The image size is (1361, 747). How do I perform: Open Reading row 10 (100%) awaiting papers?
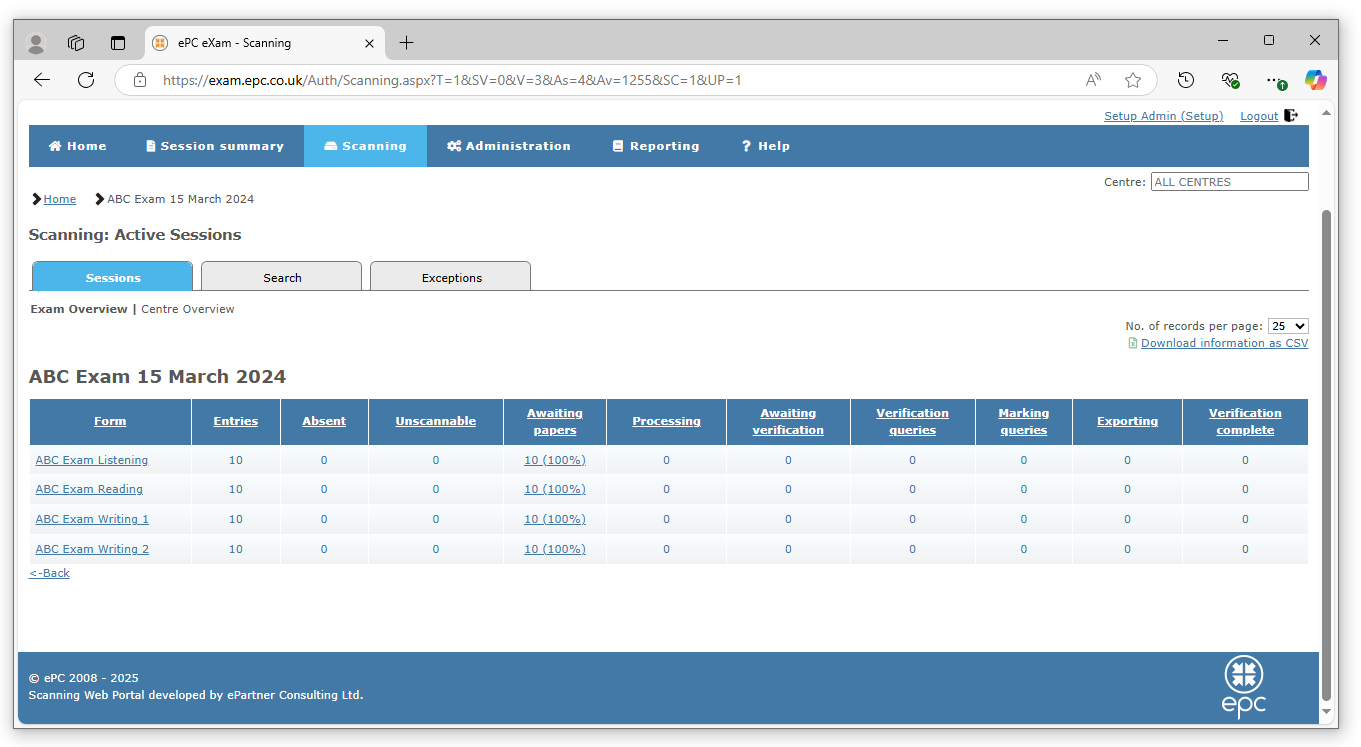point(555,489)
